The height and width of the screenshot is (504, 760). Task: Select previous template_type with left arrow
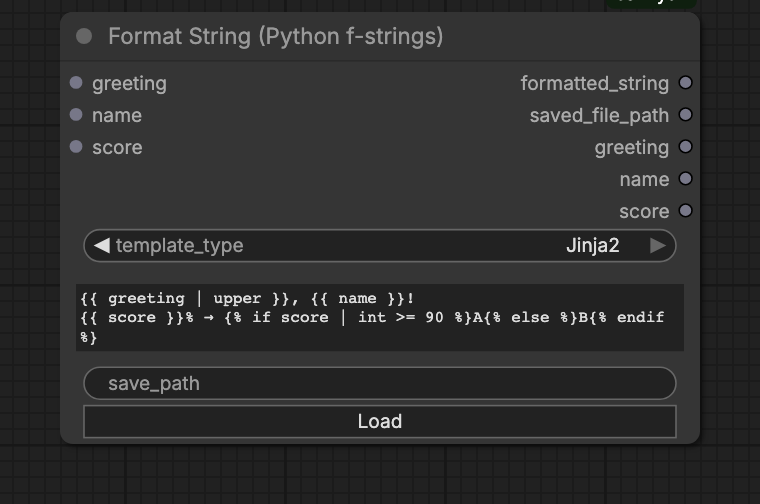pos(101,246)
